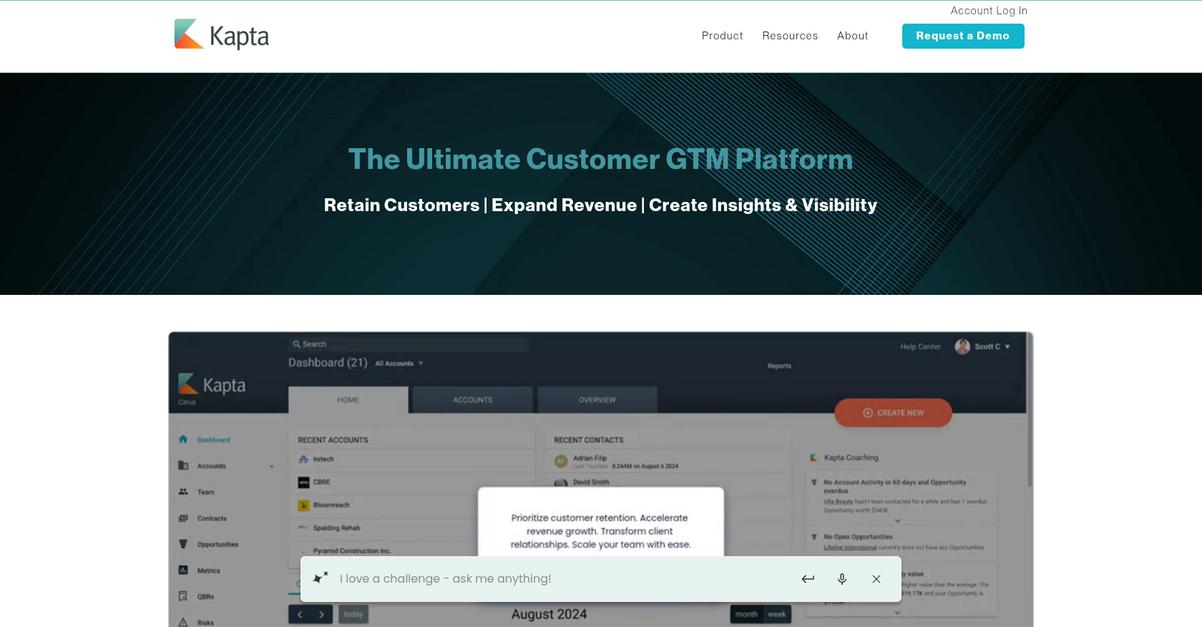Click the Help Center link

tap(920, 347)
